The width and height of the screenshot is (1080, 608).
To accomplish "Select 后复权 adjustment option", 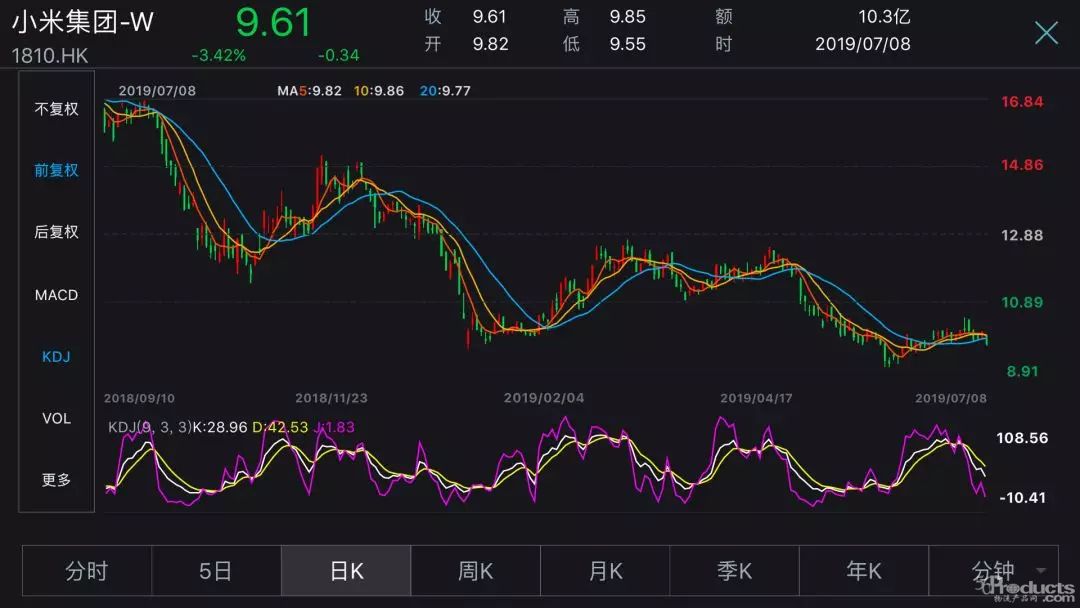I will pyautogui.click(x=56, y=232).
